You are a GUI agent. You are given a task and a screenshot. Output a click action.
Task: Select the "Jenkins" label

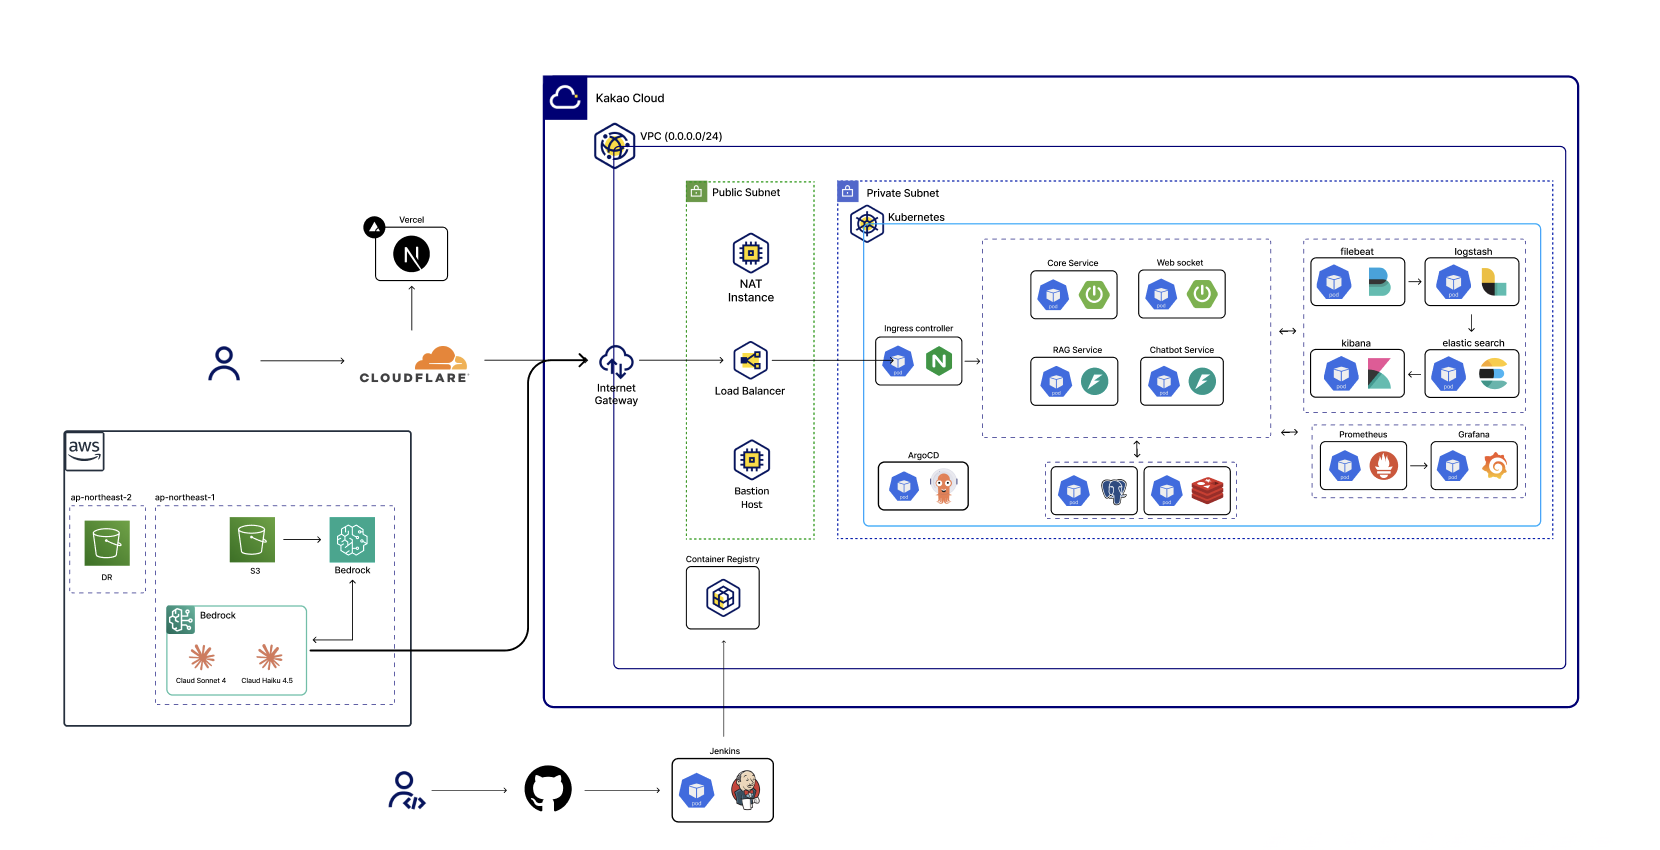click(725, 751)
